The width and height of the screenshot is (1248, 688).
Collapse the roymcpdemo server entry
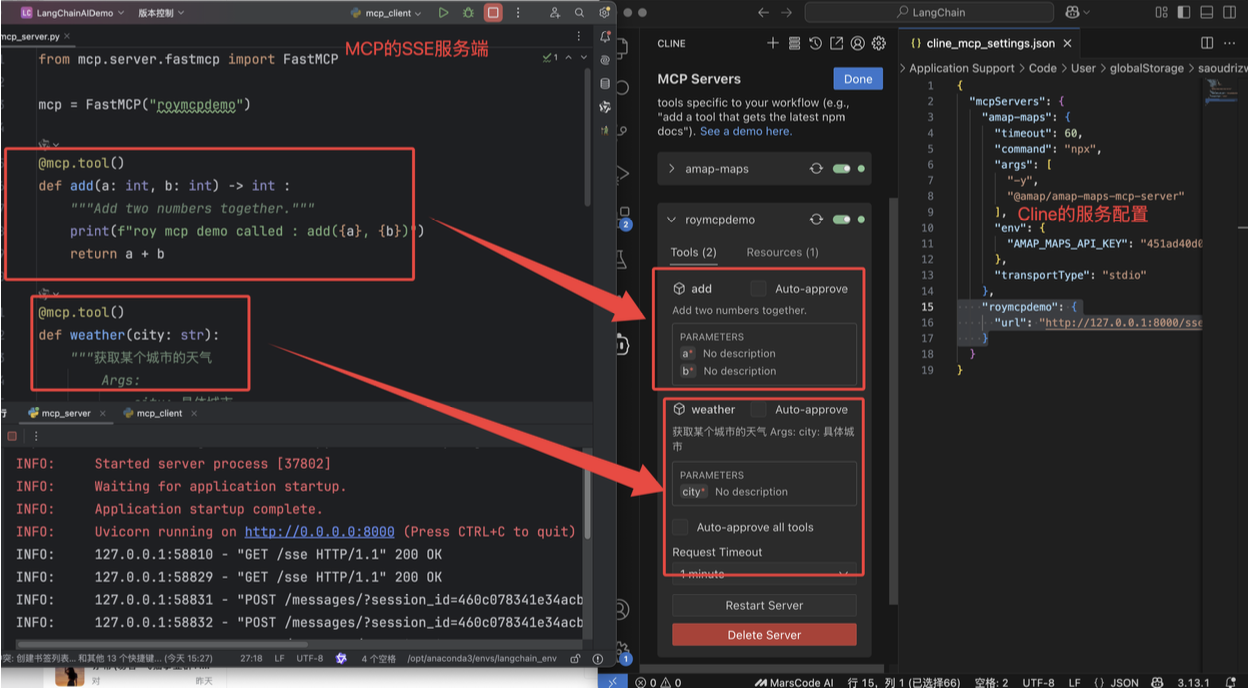click(671, 219)
